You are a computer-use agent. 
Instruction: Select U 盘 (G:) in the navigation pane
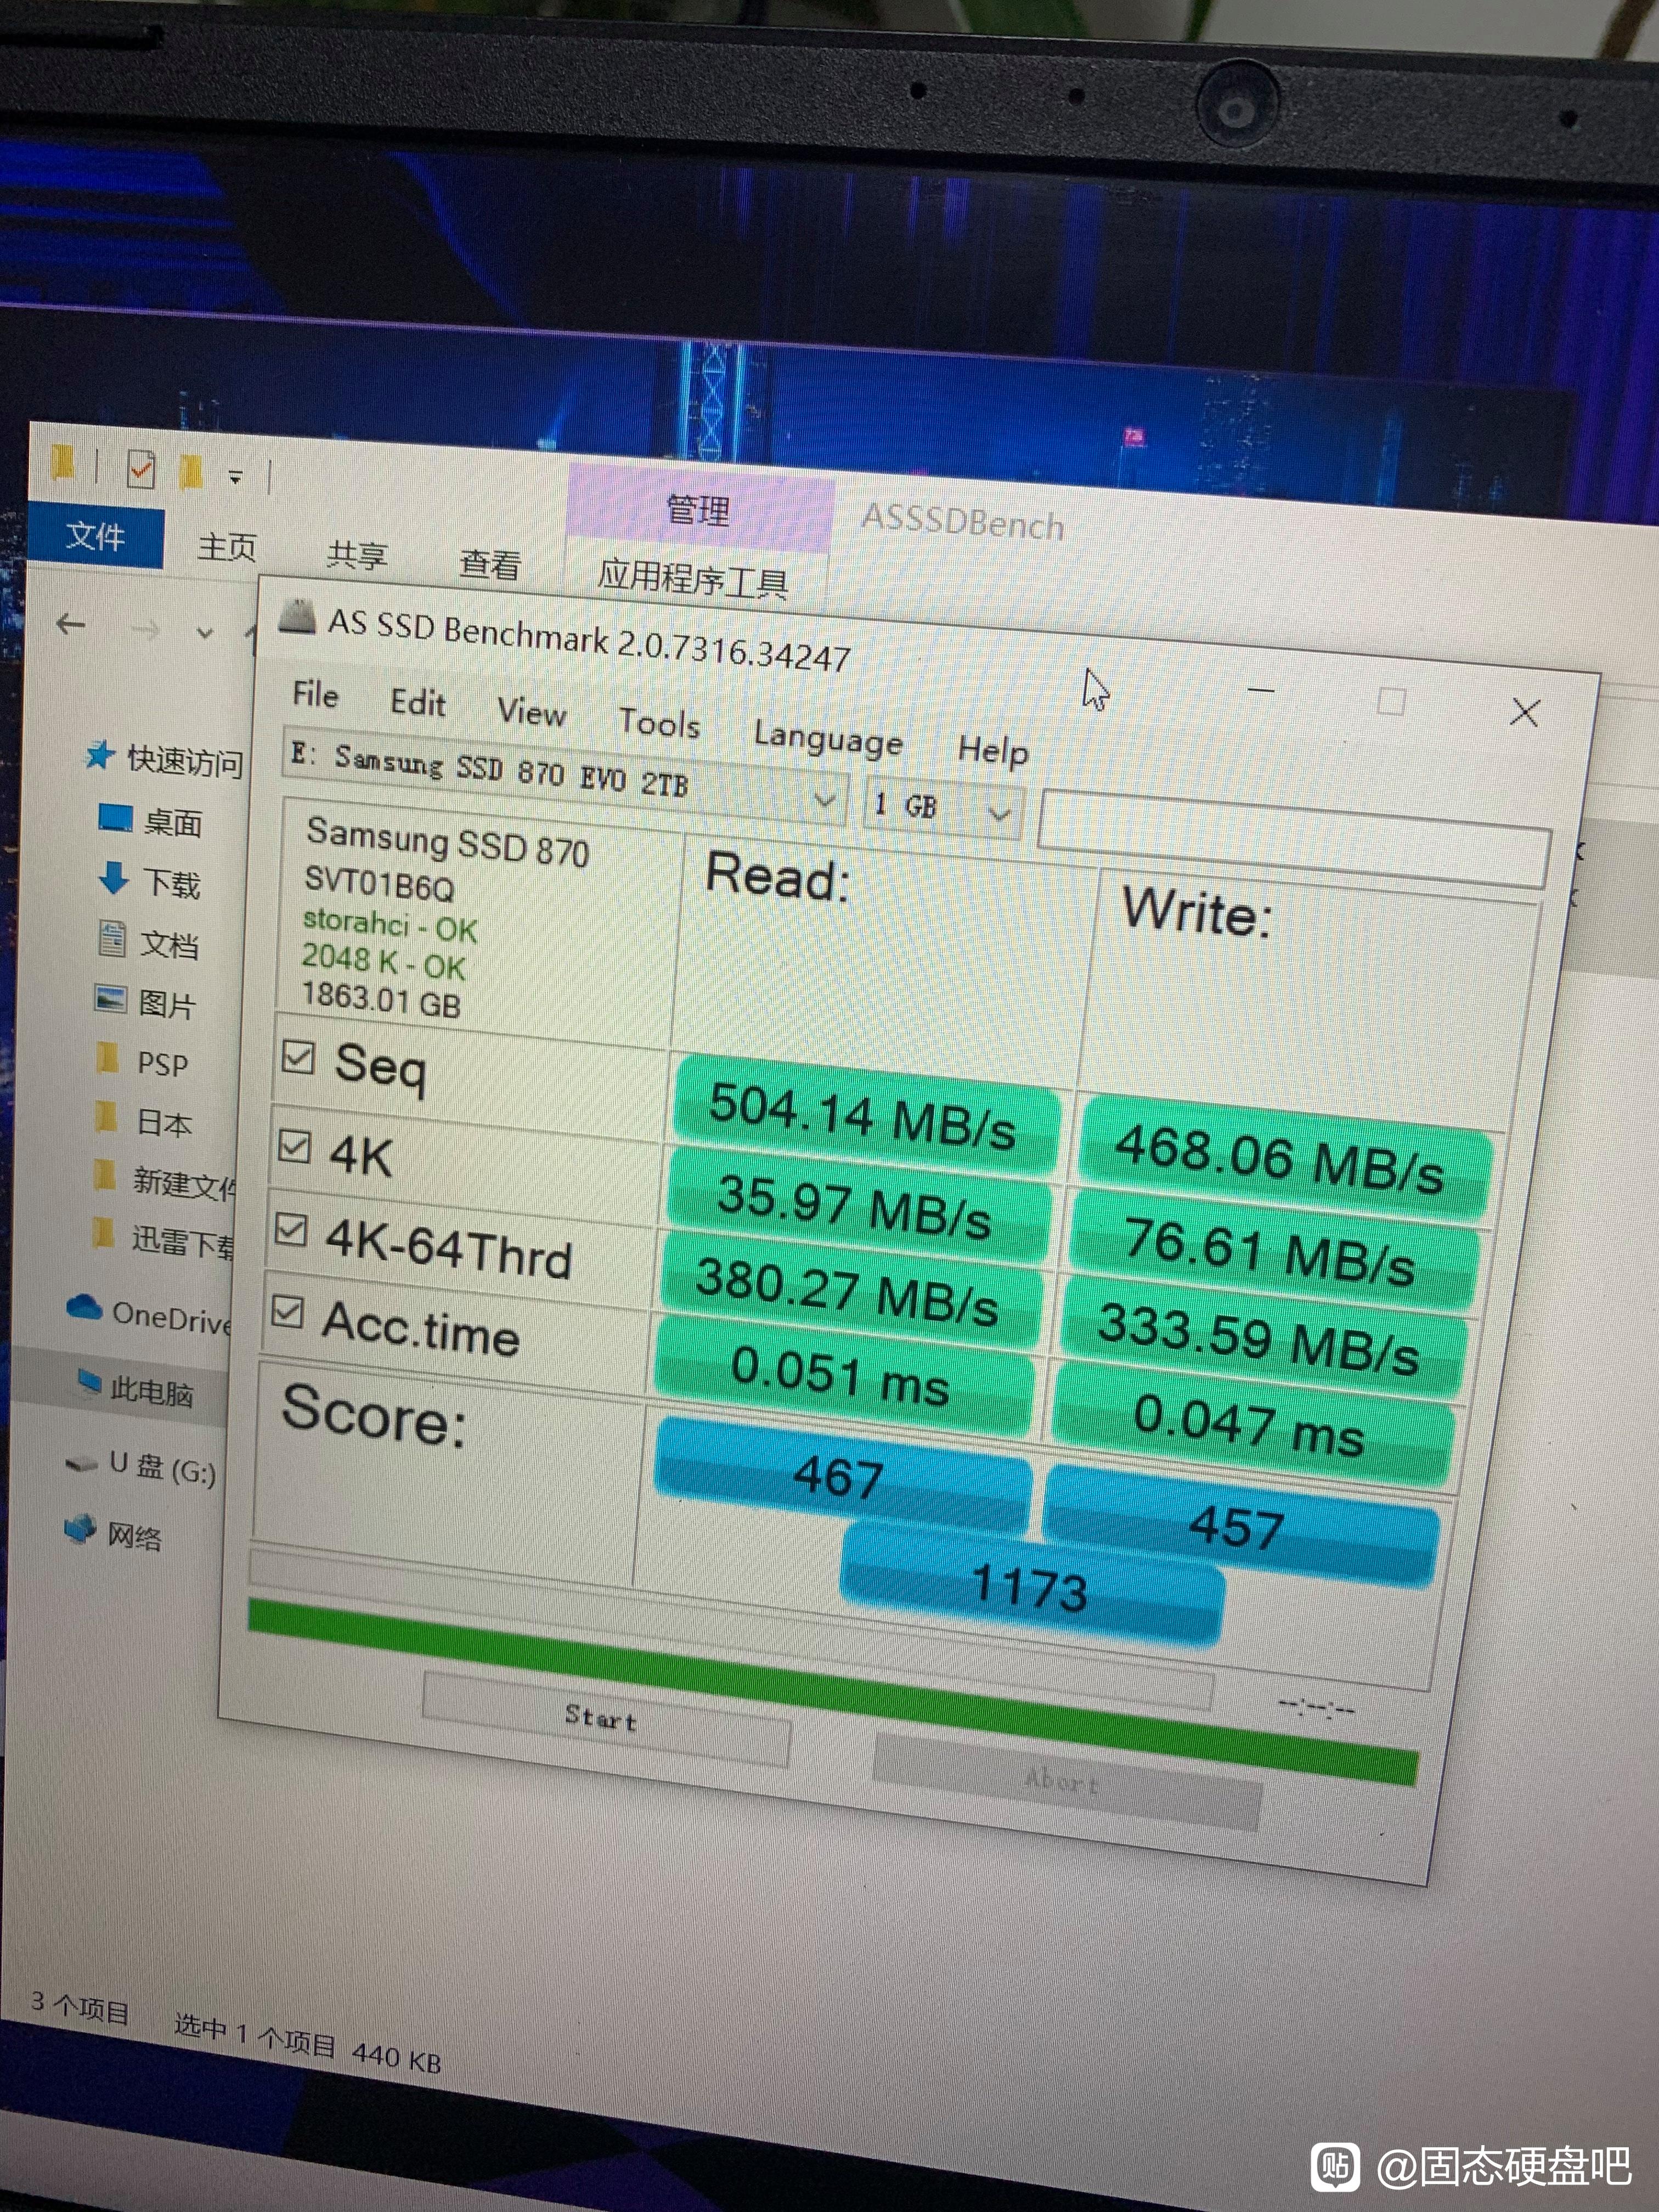pyautogui.click(x=141, y=1467)
